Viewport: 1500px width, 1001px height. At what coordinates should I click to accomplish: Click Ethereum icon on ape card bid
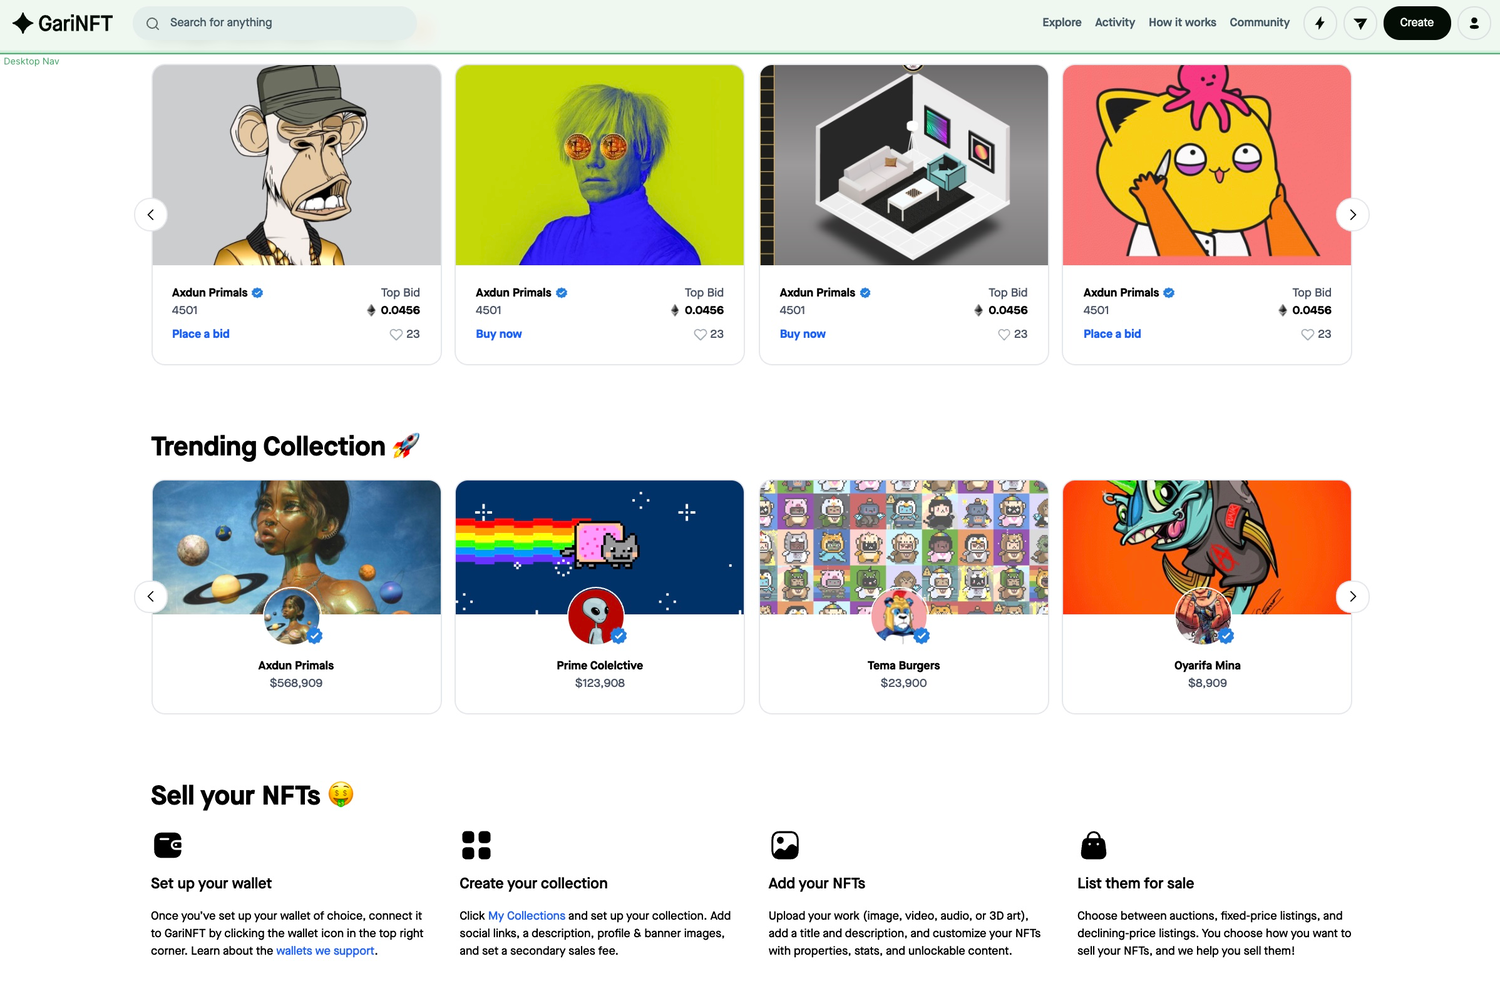371,310
